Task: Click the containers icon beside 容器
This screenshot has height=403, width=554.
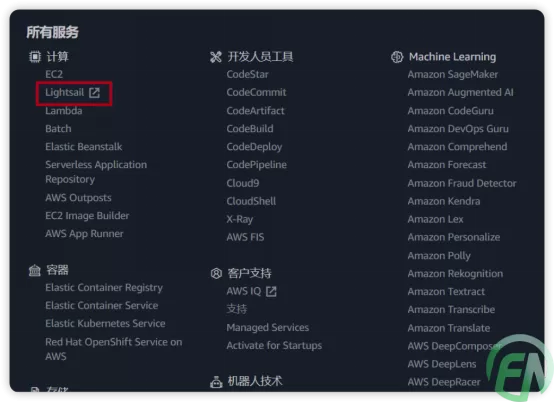Action: pyautogui.click(x=35, y=271)
